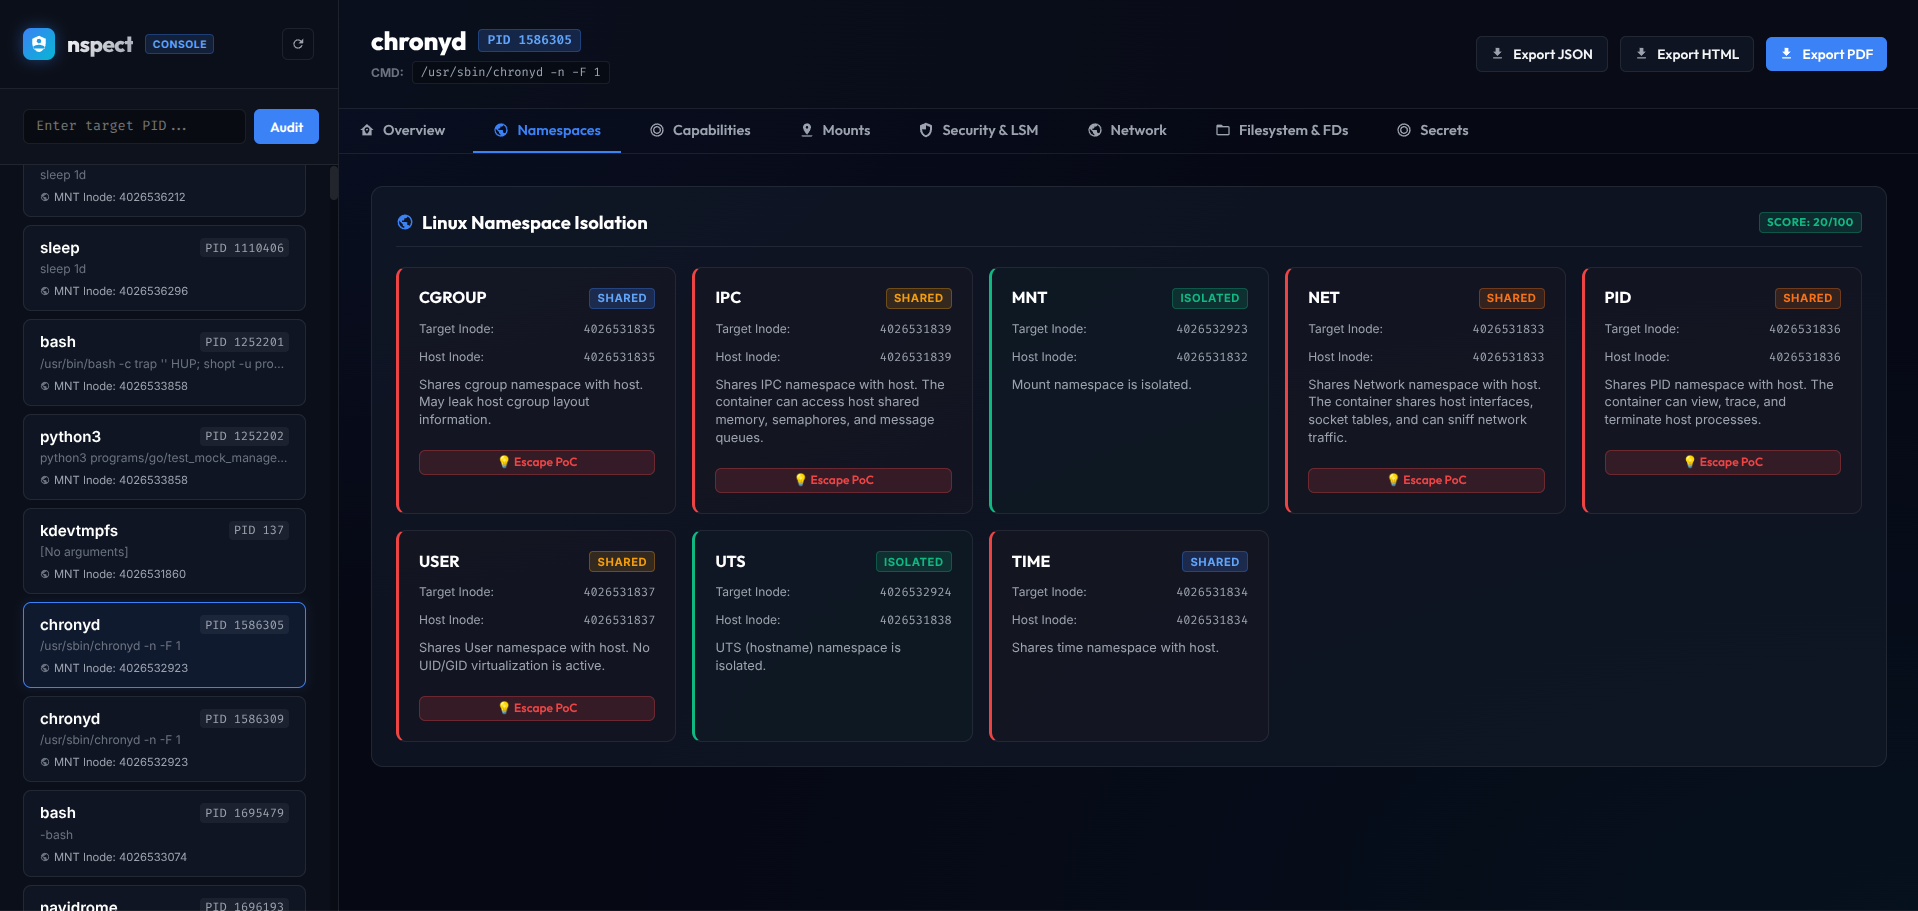The height and width of the screenshot is (911, 1918).
Task: Click the shield icon on Security & LSM
Action: [926, 131]
